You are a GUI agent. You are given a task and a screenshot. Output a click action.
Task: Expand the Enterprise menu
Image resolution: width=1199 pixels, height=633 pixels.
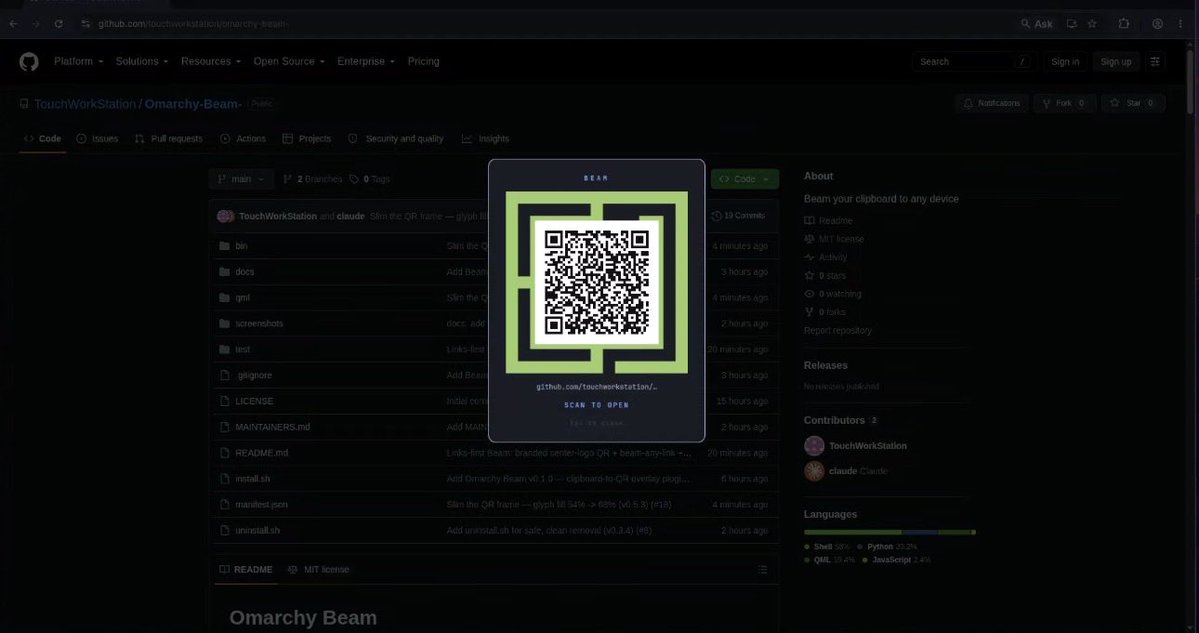click(x=366, y=62)
